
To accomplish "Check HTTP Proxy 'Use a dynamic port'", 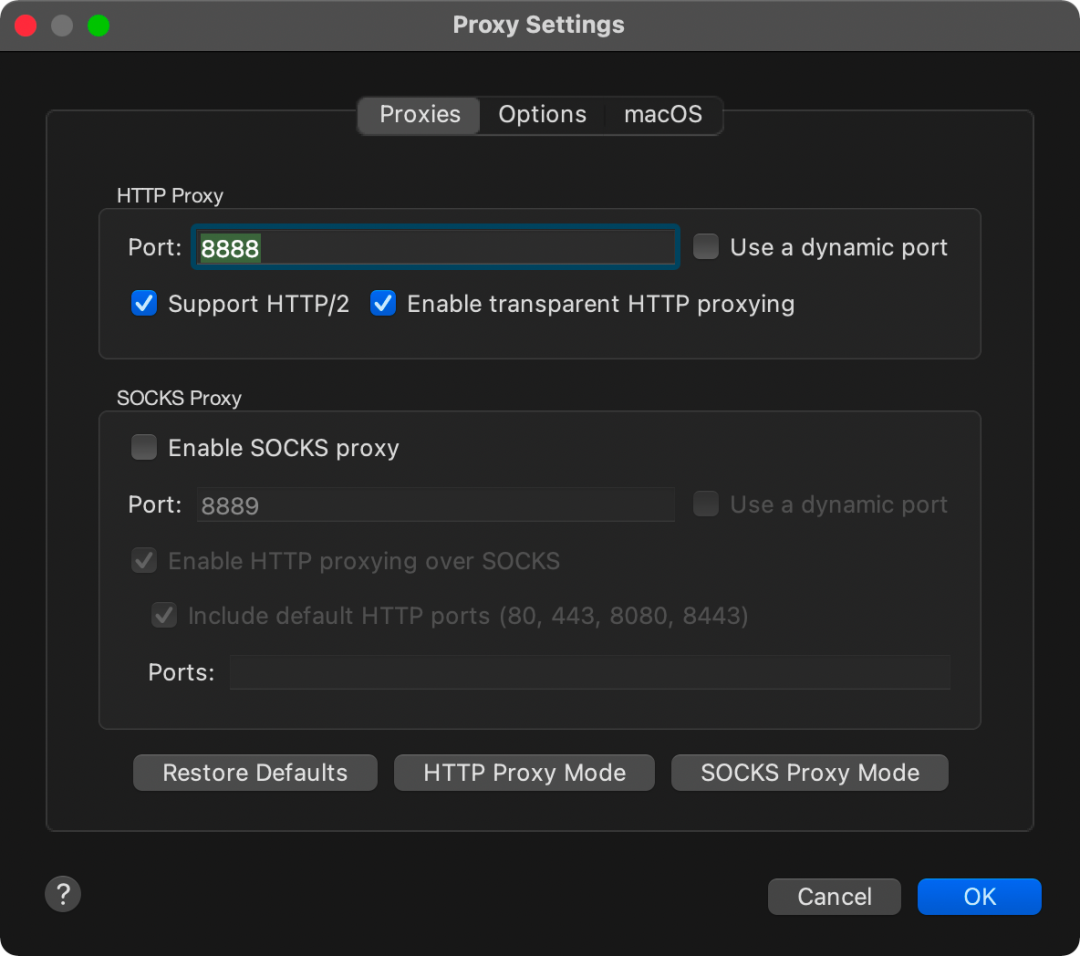I will tap(706, 247).
